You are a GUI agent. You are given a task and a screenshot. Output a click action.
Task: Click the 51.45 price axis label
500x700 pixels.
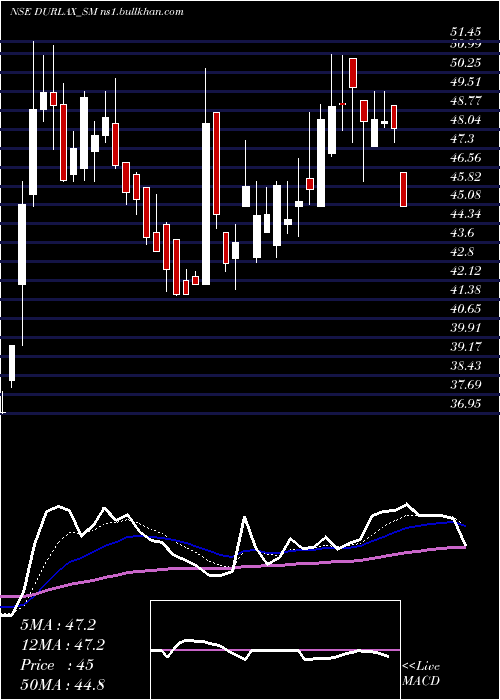466,32
